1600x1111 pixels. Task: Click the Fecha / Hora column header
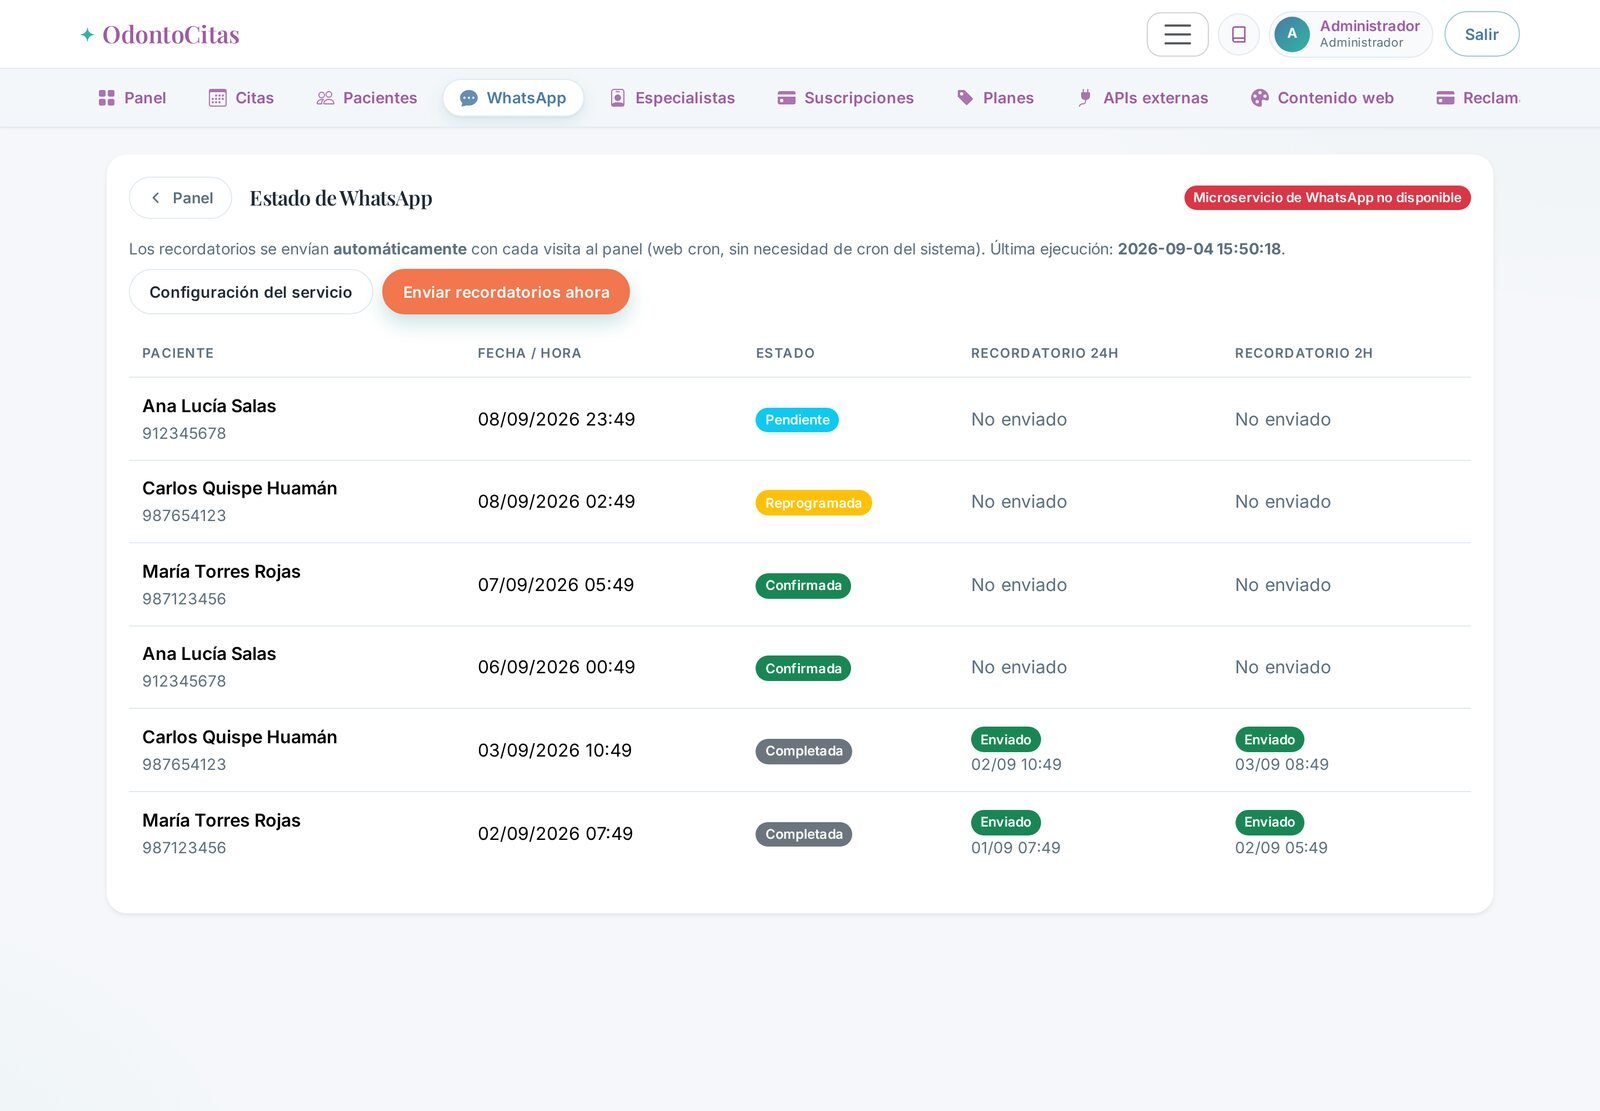point(530,353)
